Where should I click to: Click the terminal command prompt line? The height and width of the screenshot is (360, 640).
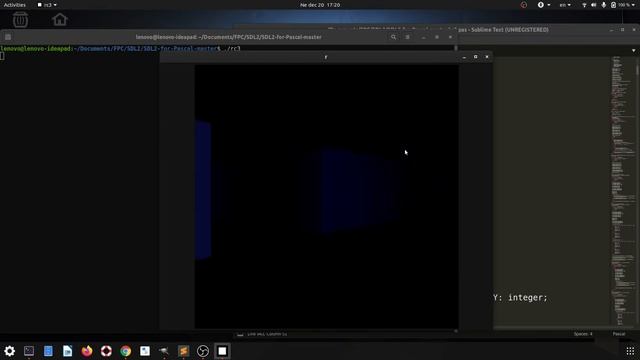click(x=121, y=49)
